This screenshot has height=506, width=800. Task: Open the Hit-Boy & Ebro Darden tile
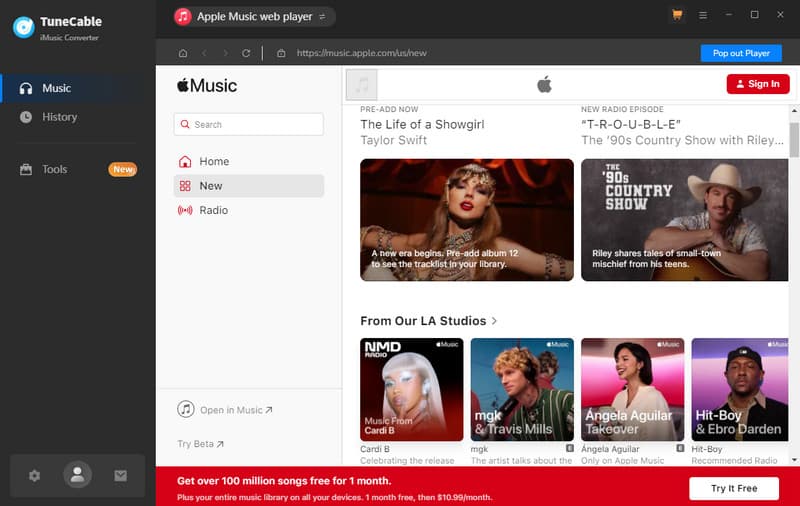pos(740,390)
